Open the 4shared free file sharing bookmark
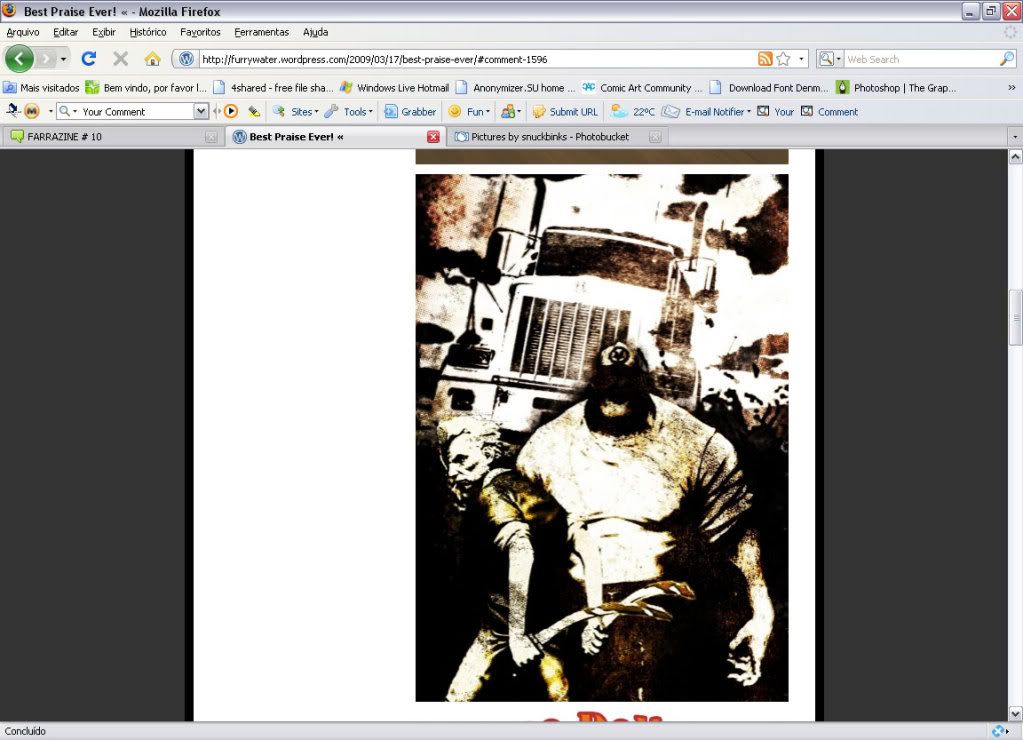The image size is (1023, 740). point(273,87)
